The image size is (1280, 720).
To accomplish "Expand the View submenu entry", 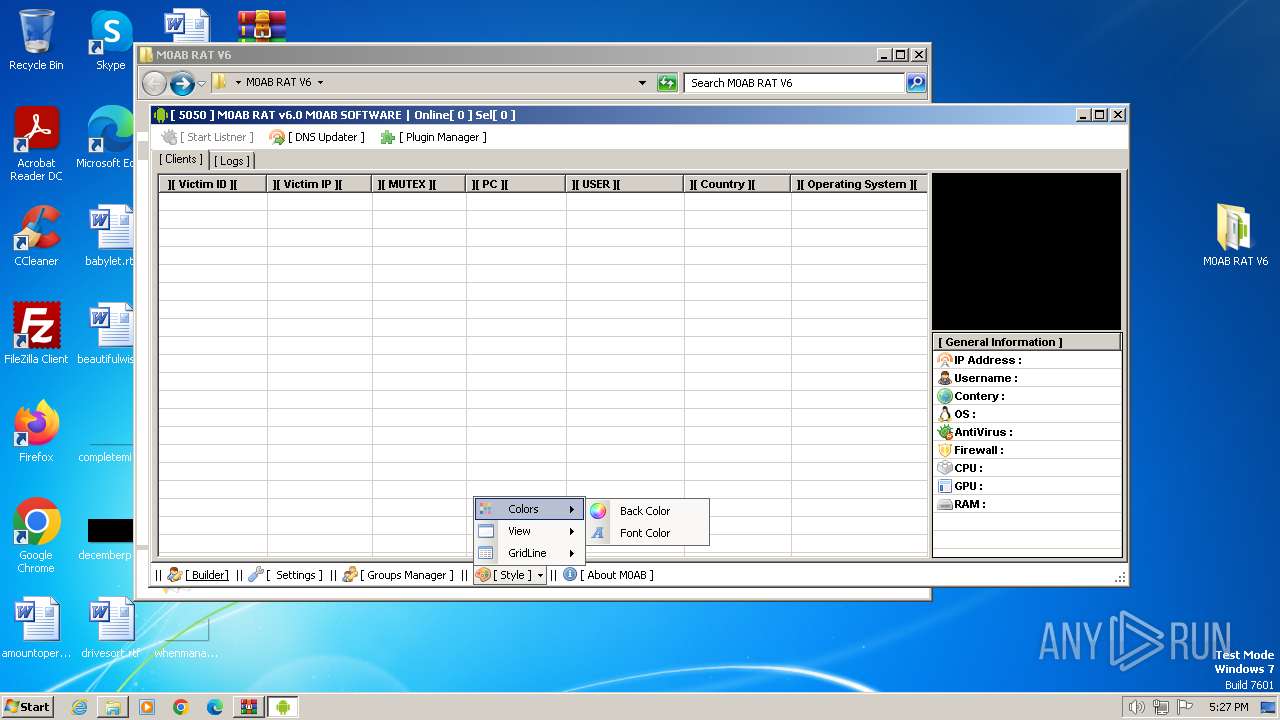I will coord(529,531).
